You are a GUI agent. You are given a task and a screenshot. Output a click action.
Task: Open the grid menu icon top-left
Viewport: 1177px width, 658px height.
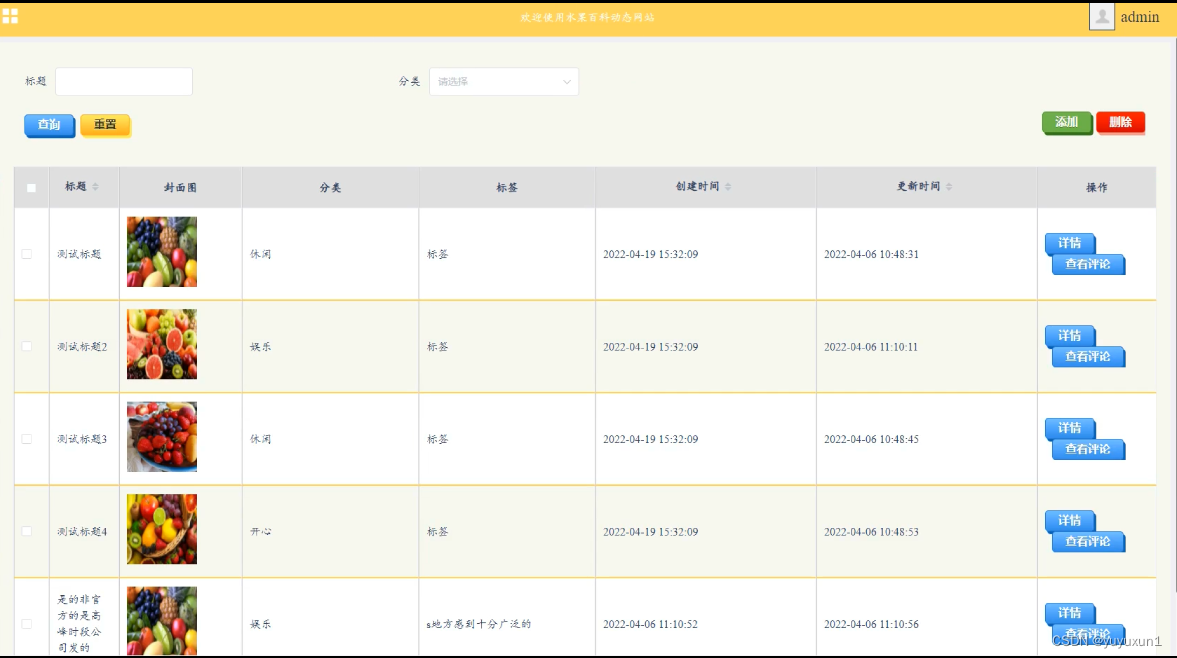[x=12, y=16]
